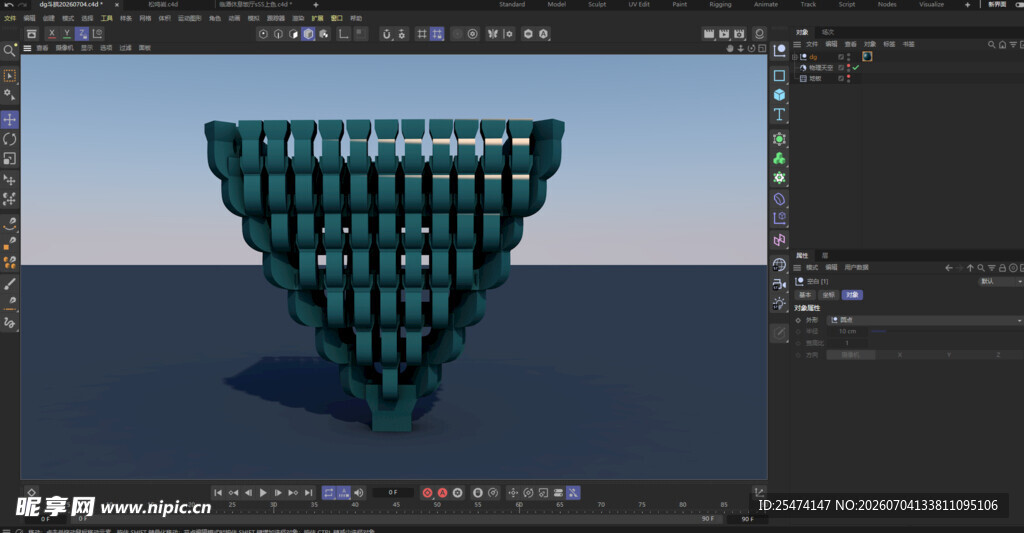Viewport: 1024px width, 533px height.
Task: Open the 文件 menu in the menu bar
Action: (10, 18)
